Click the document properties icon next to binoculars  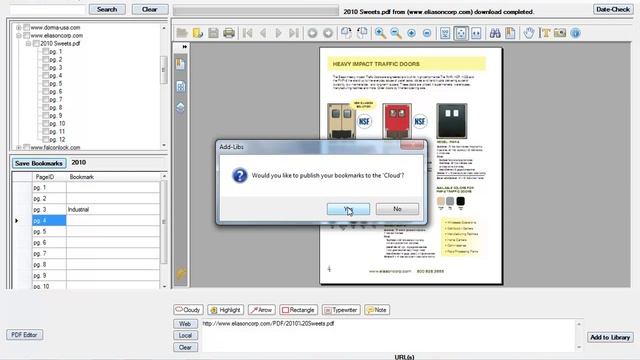click(x=510, y=33)
